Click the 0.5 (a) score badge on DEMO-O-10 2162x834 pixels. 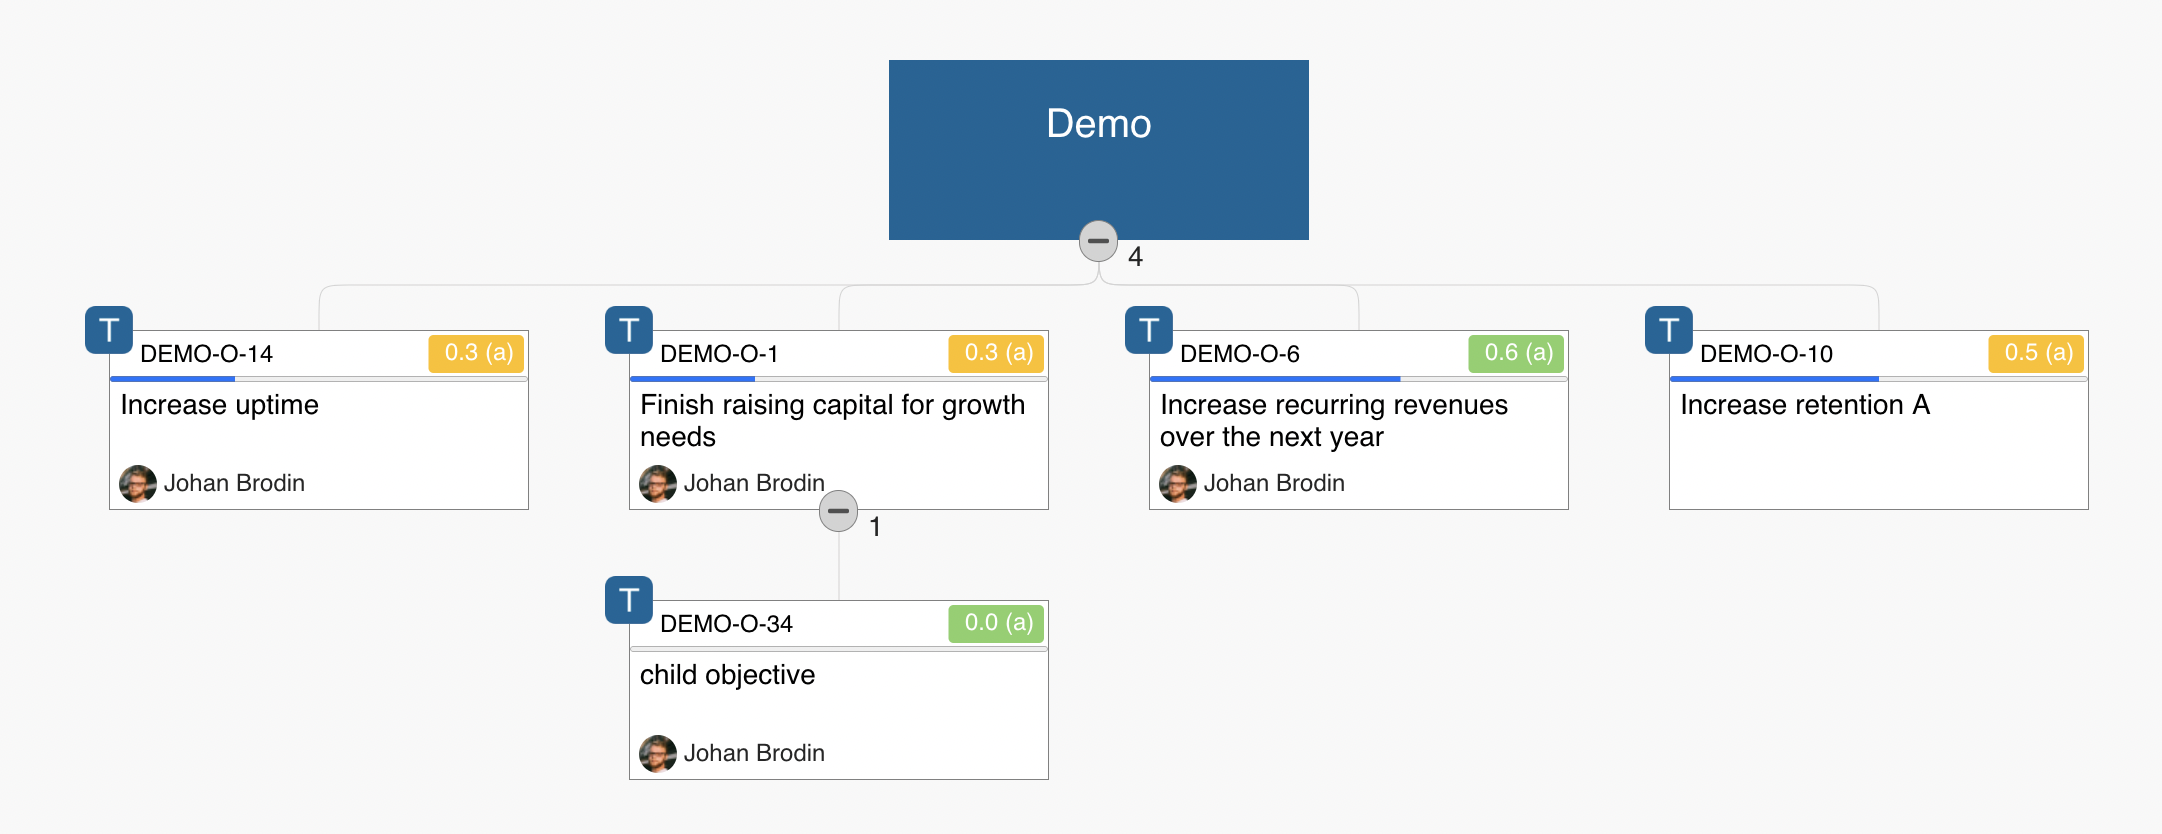click(x=2037, y=353)
